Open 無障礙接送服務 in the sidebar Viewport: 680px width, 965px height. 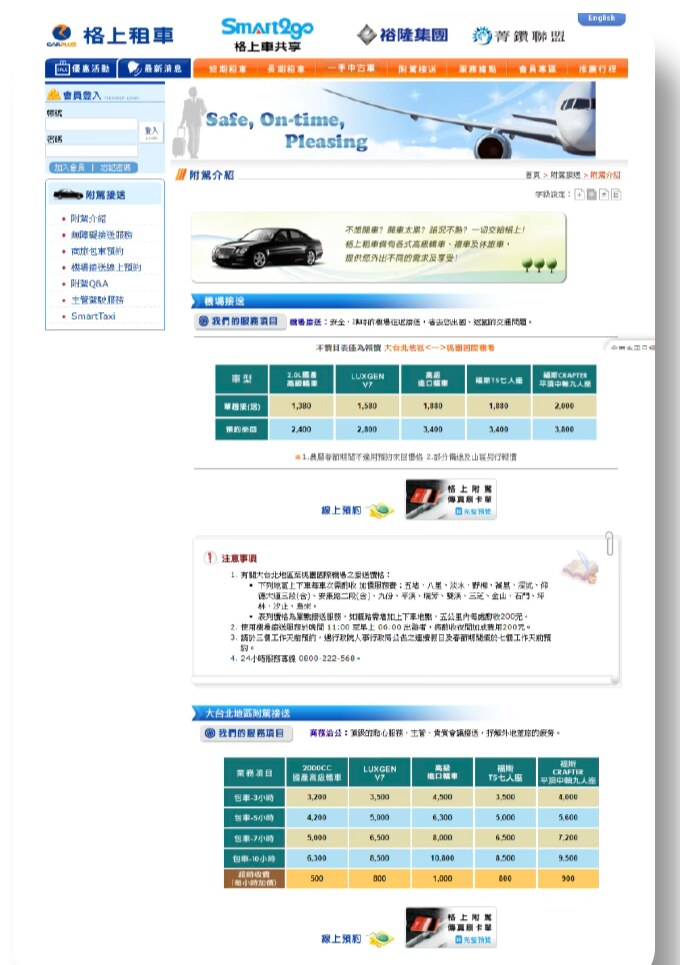(x=102, y=234)
